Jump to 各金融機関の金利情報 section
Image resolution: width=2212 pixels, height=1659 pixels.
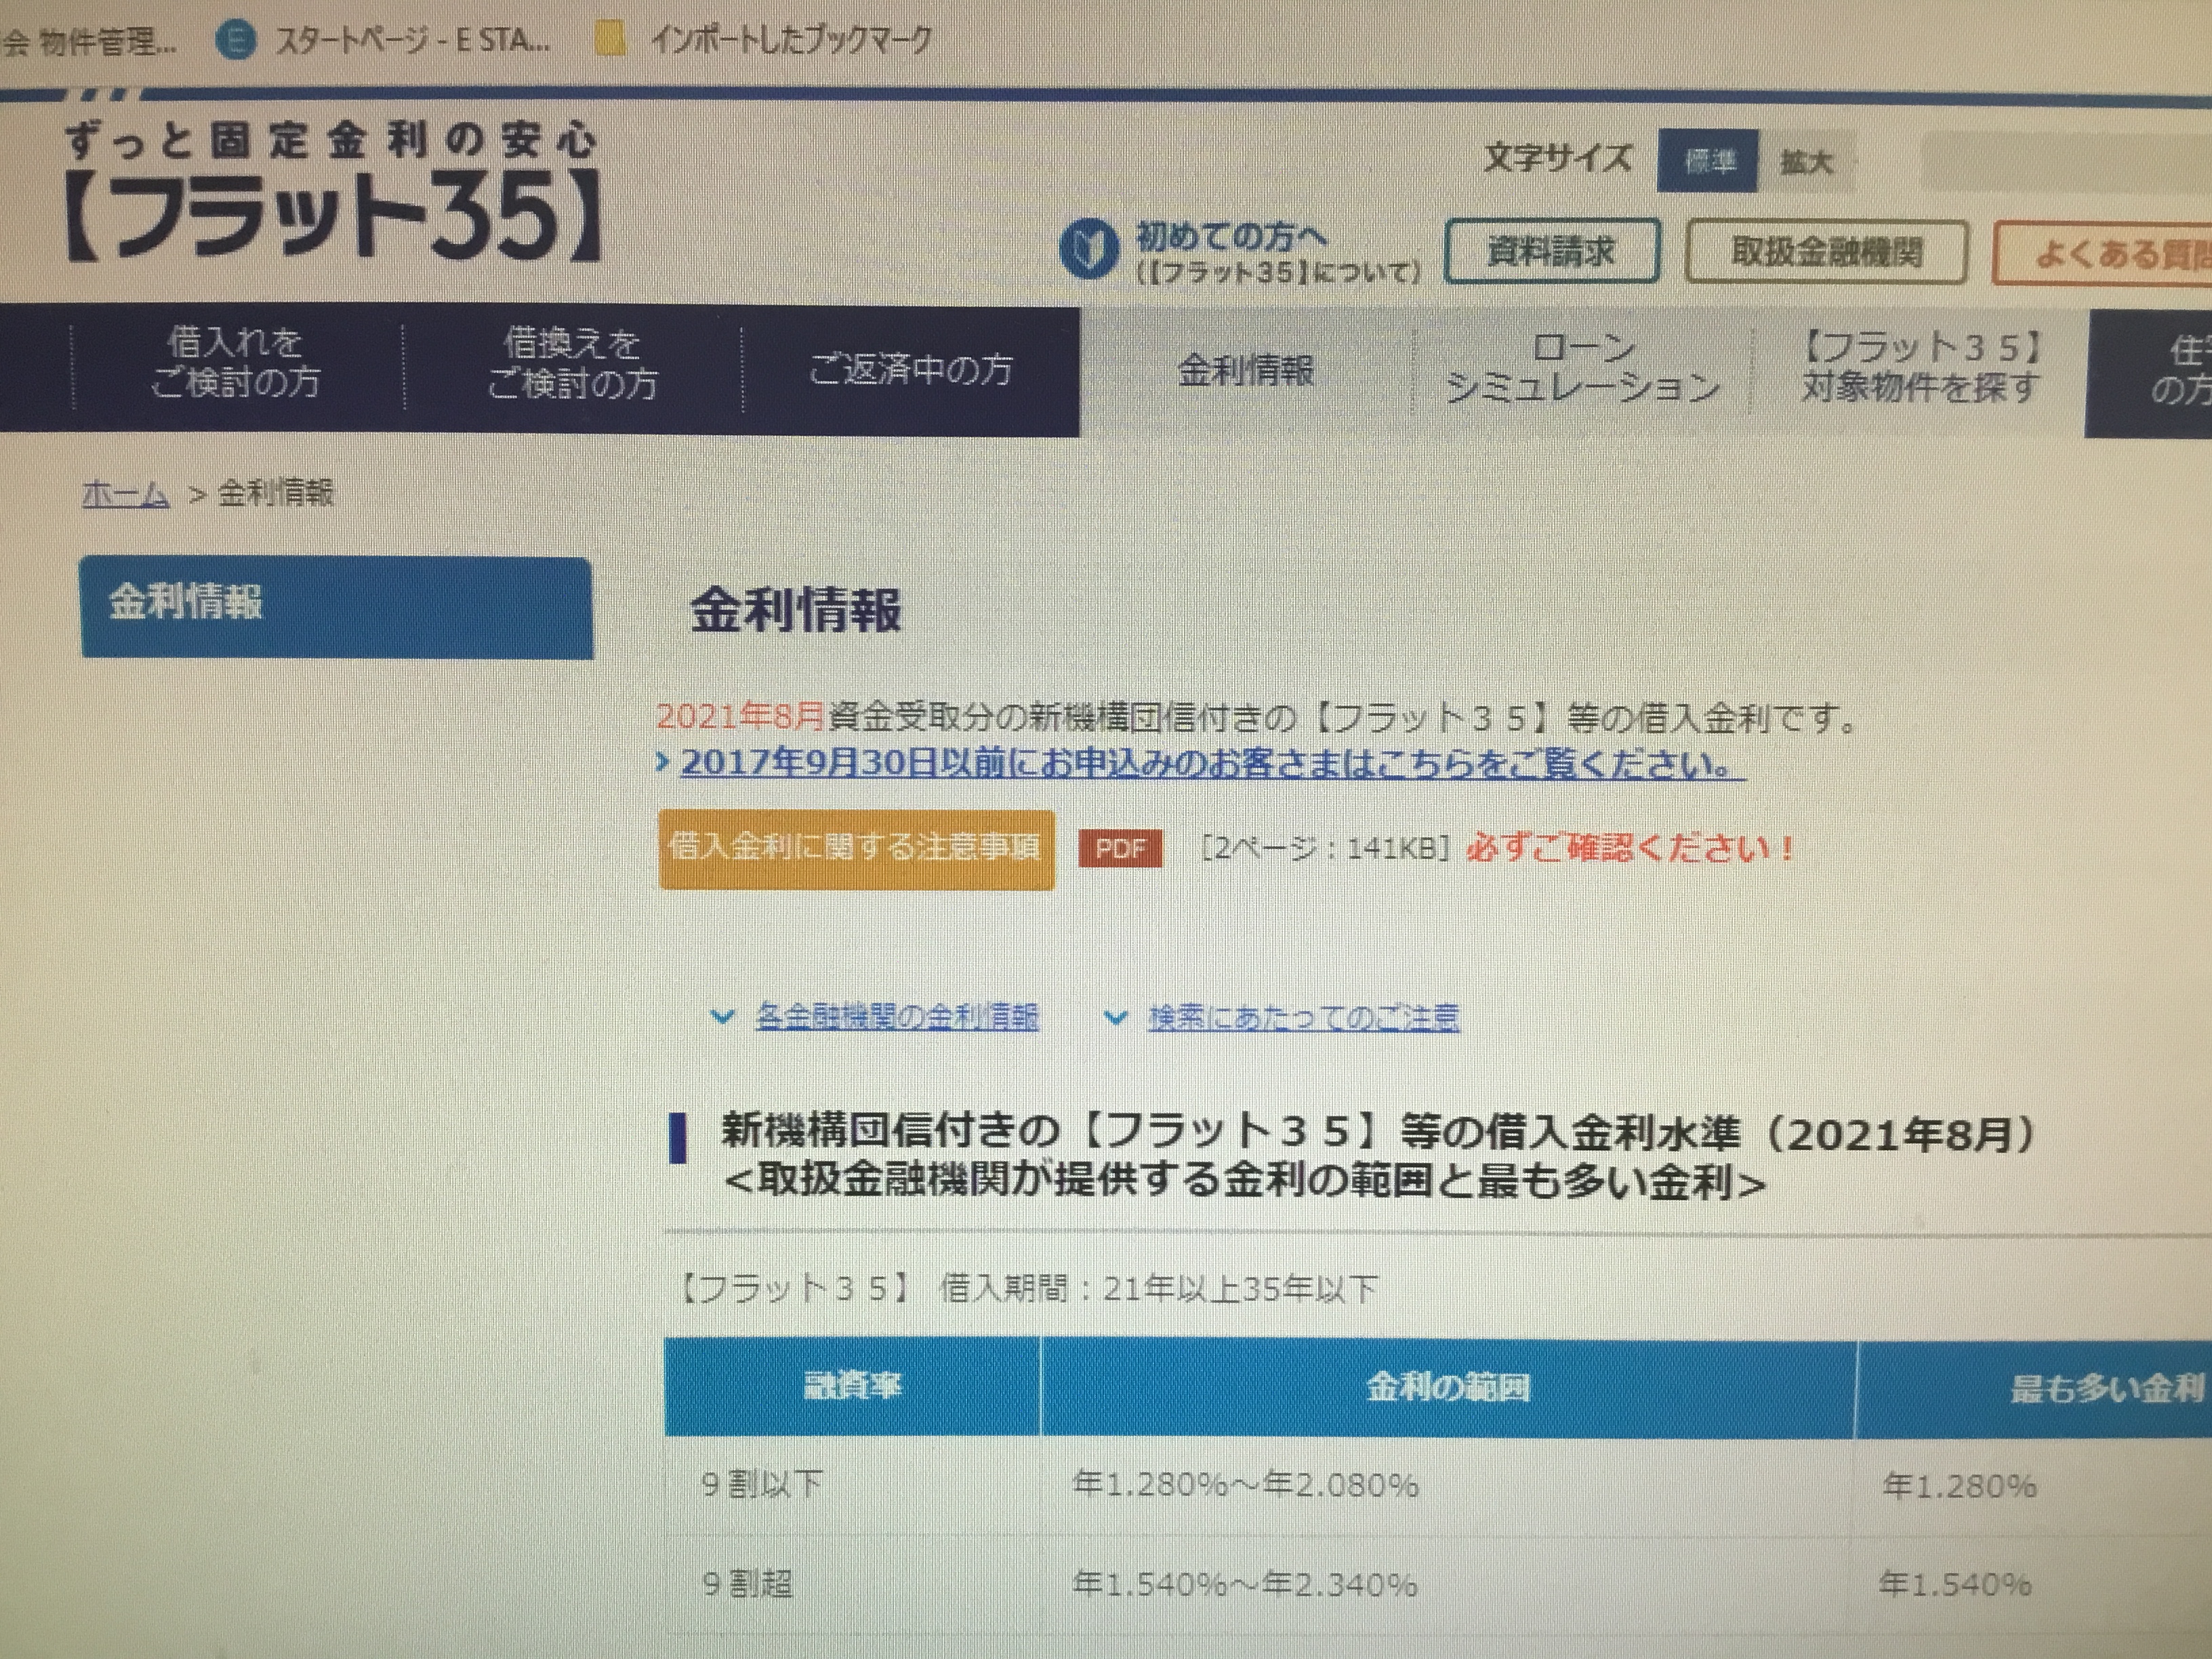tap(897, 1017)
